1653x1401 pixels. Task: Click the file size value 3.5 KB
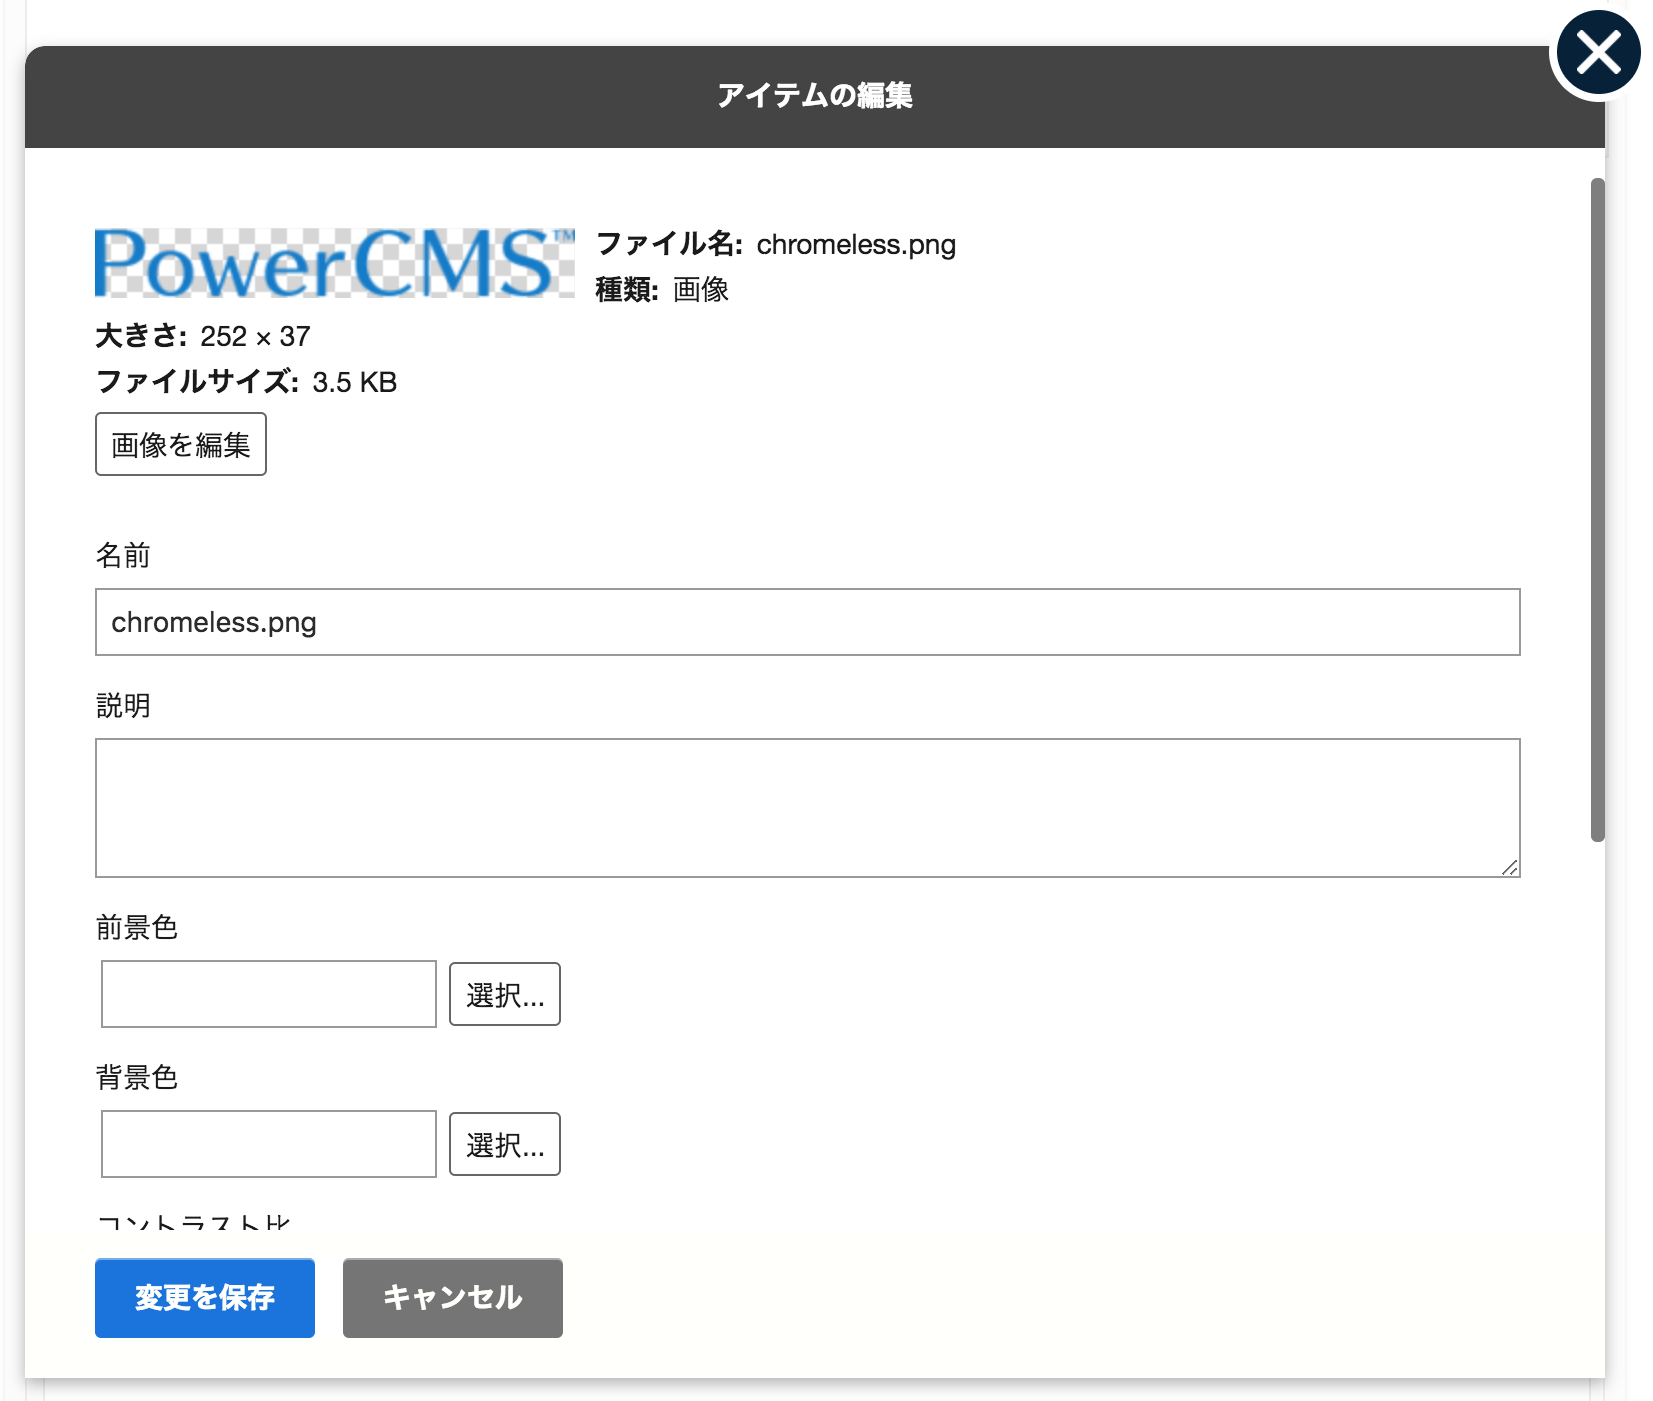355,382
